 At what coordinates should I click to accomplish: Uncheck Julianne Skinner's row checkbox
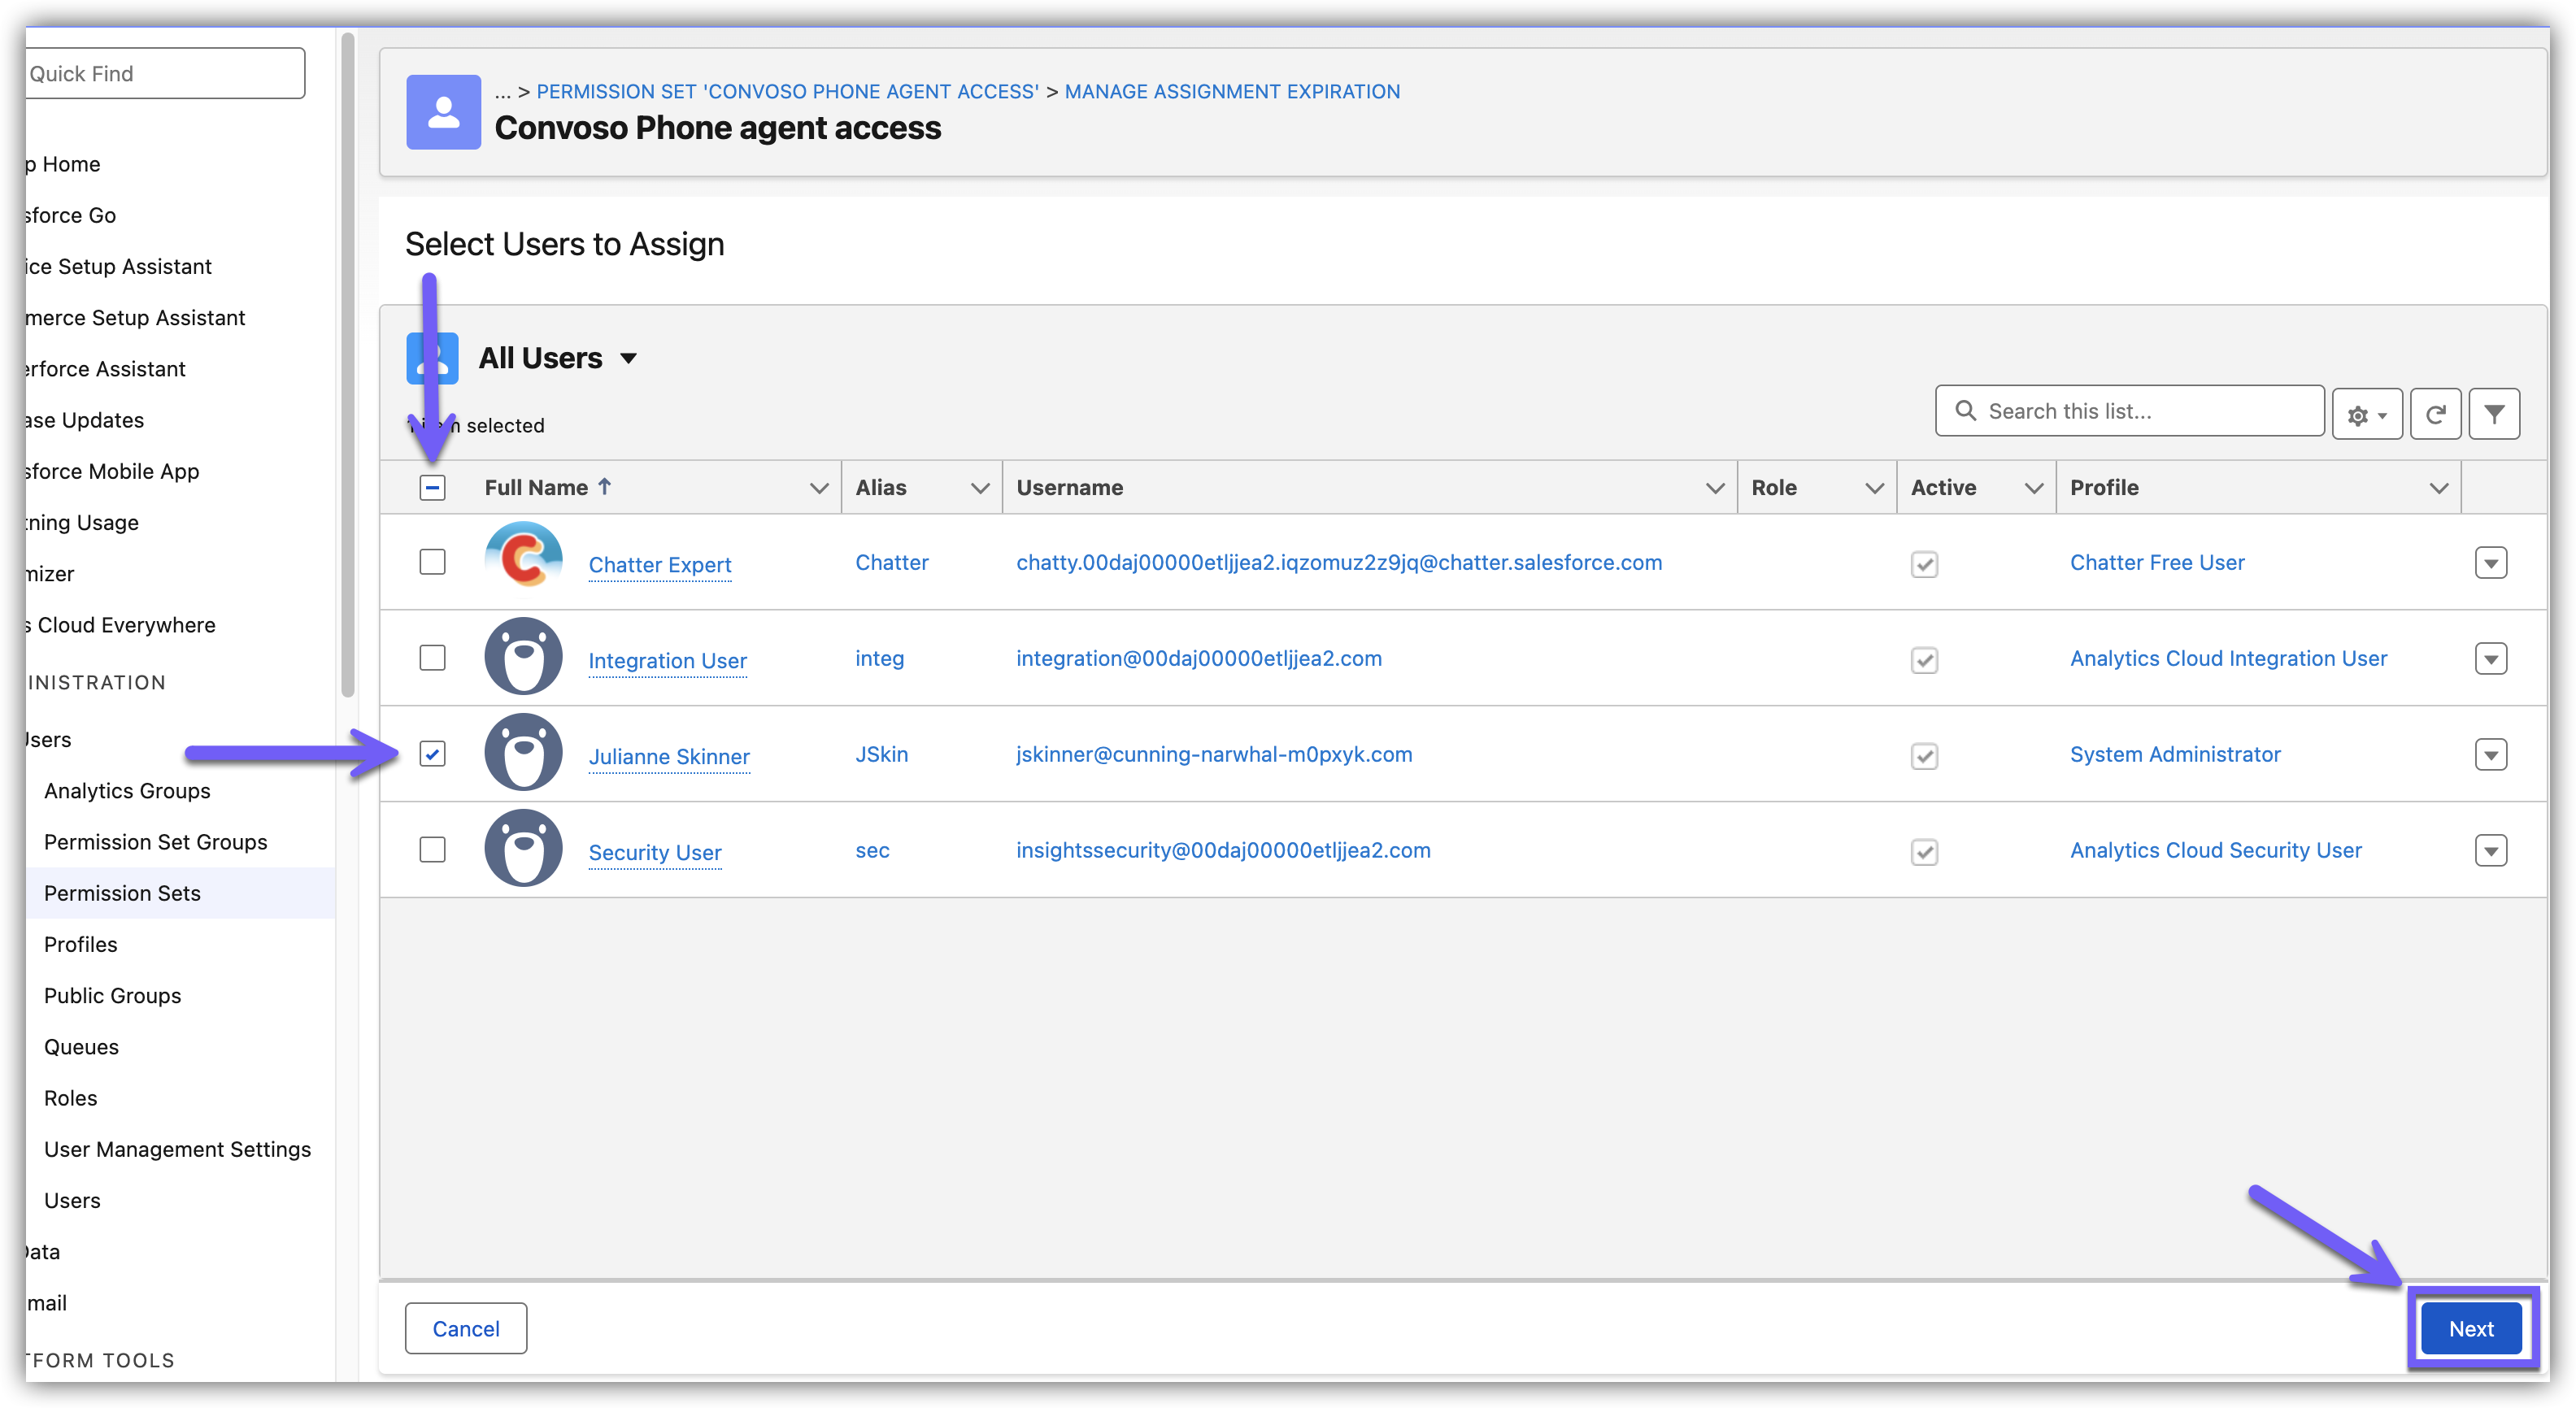(432, 754)
